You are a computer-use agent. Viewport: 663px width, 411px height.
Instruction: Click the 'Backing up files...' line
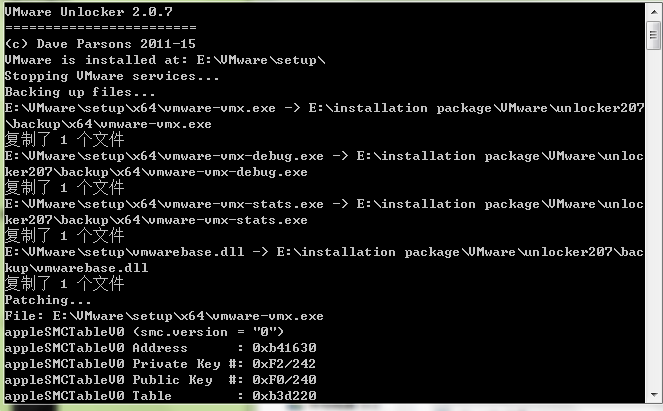pyautogui.click(x=80, y=92)
